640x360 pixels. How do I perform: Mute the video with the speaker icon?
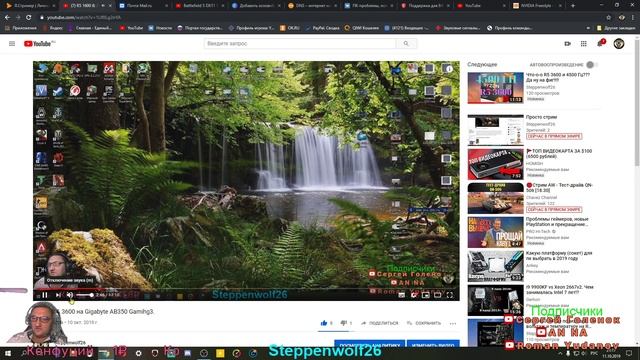click(x=70, y=295)
